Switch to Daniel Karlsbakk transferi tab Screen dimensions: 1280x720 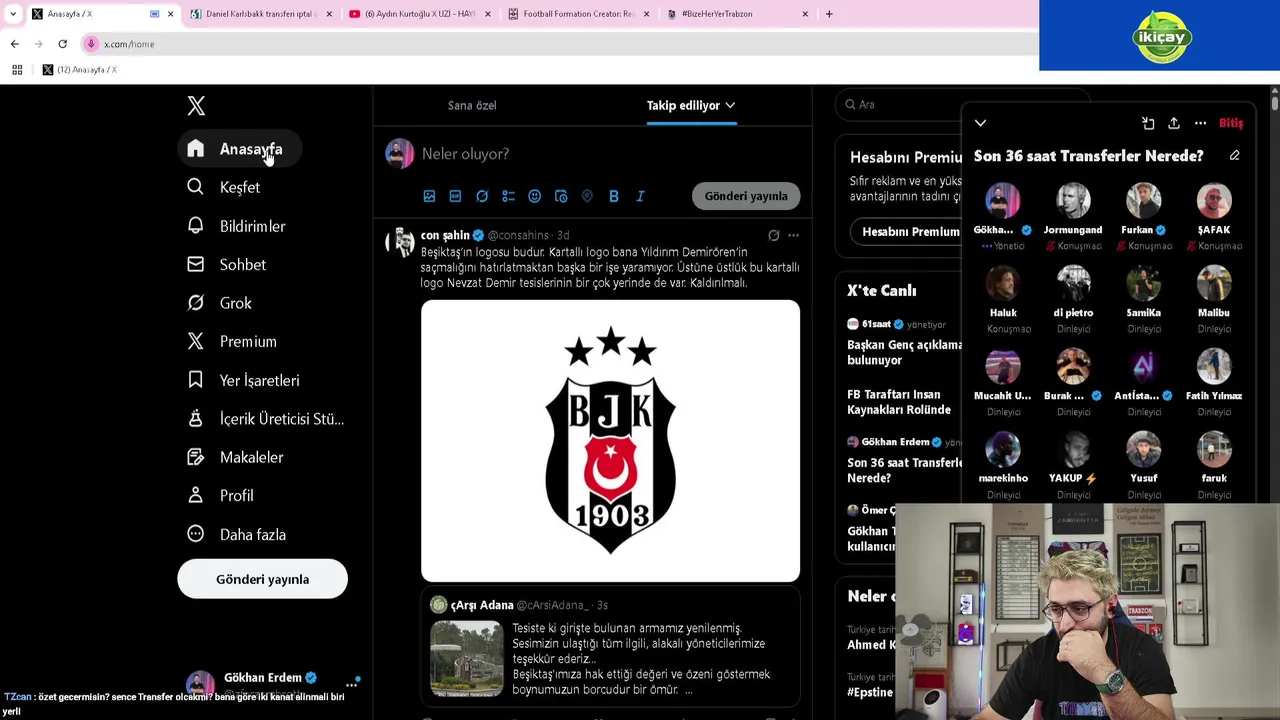point(260,14)
